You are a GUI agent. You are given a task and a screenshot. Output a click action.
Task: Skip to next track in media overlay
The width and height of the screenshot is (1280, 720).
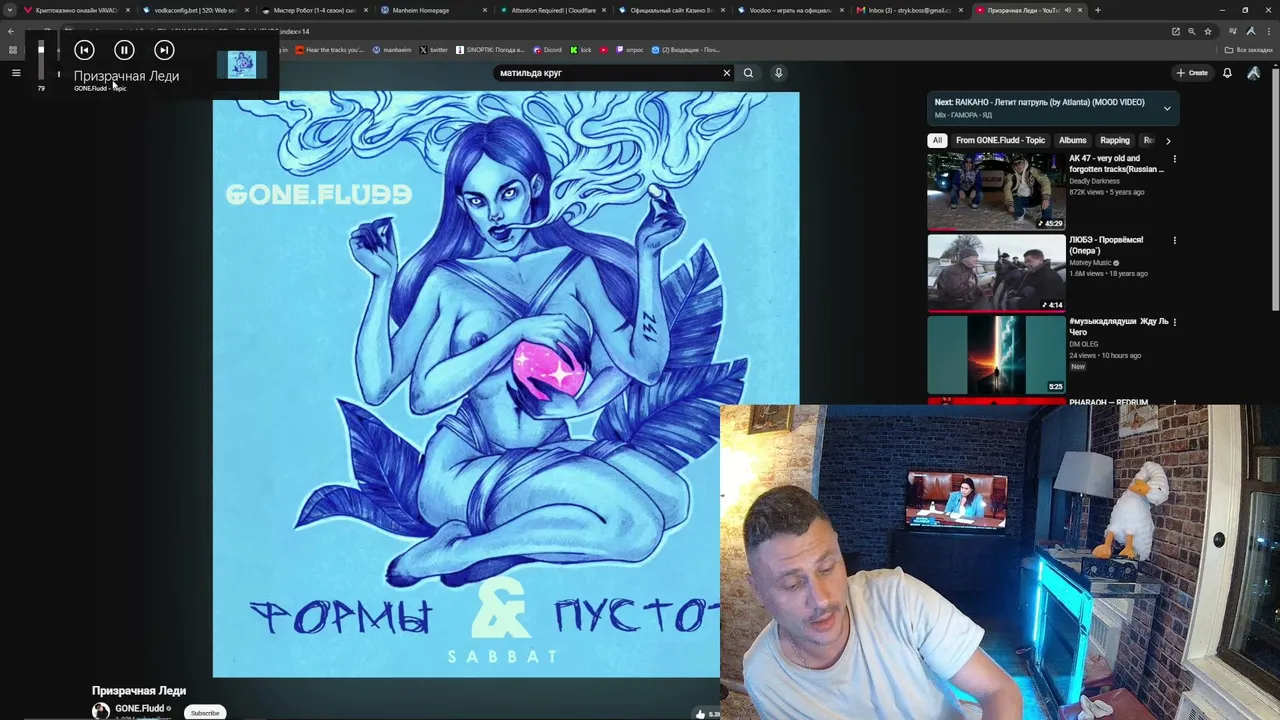click(164, 50)
